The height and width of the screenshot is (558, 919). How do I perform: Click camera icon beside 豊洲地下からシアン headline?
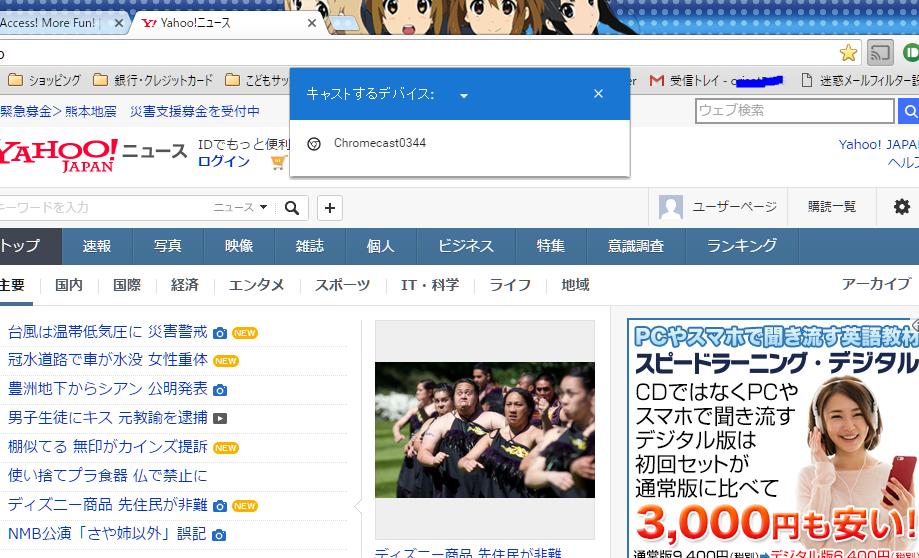click(x=220, y=390)
